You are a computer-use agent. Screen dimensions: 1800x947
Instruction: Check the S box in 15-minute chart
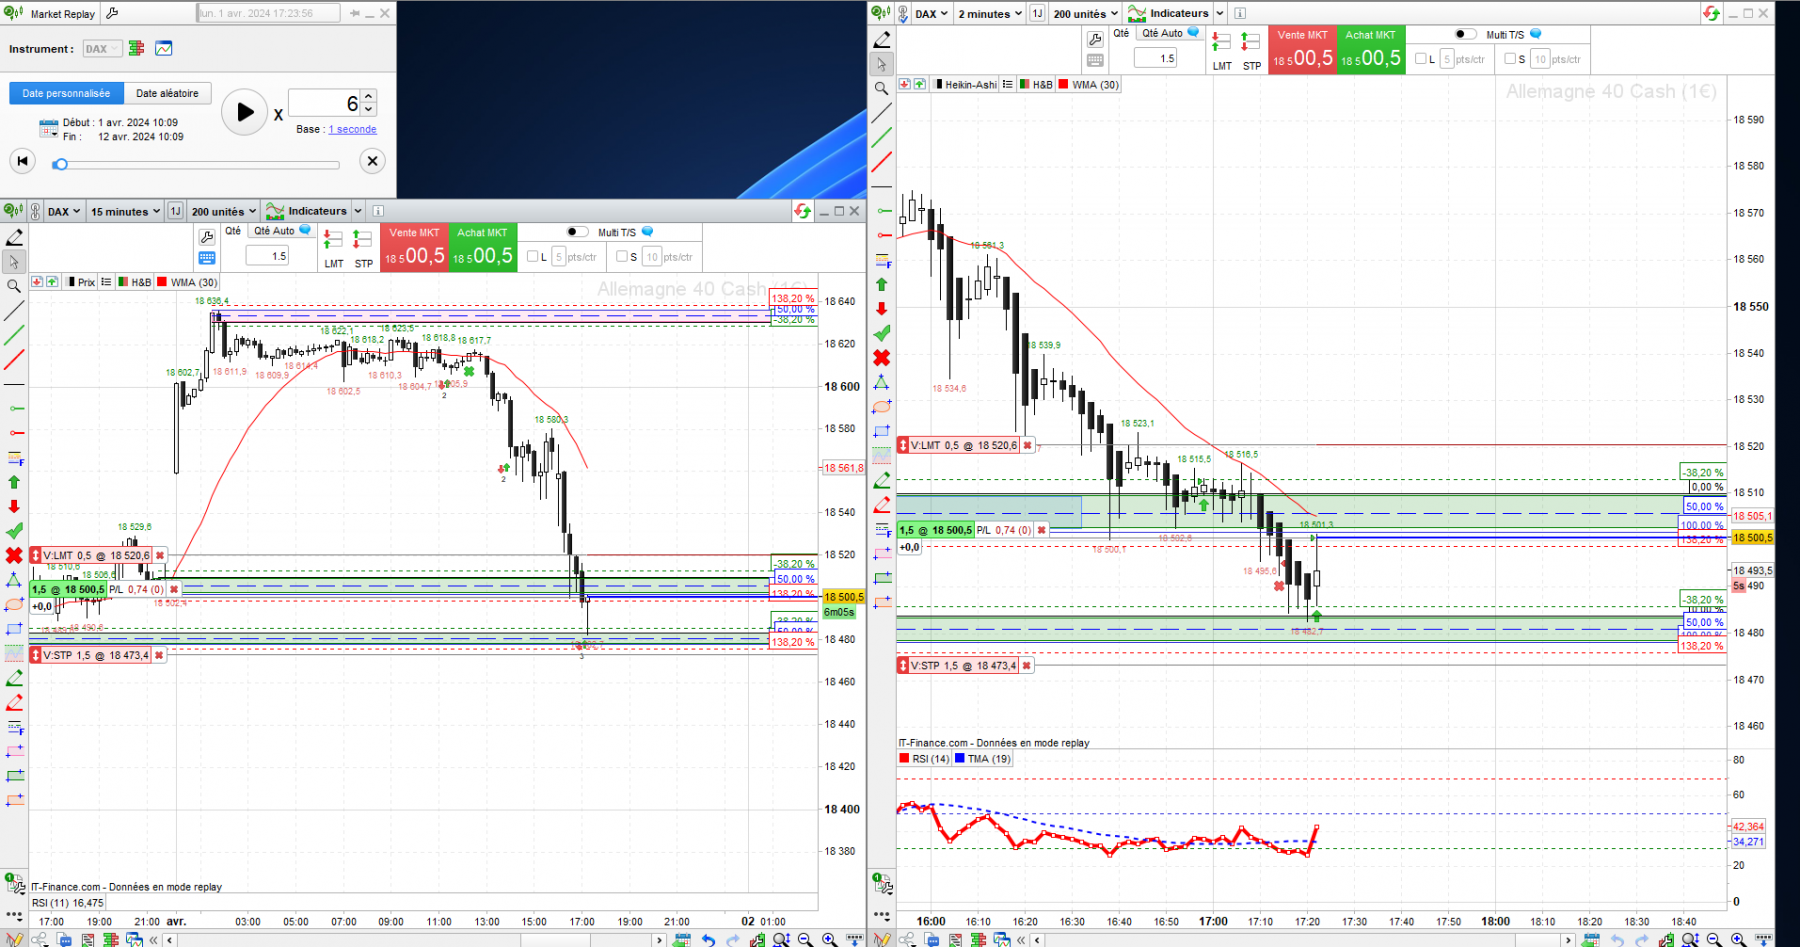(622, 256)
